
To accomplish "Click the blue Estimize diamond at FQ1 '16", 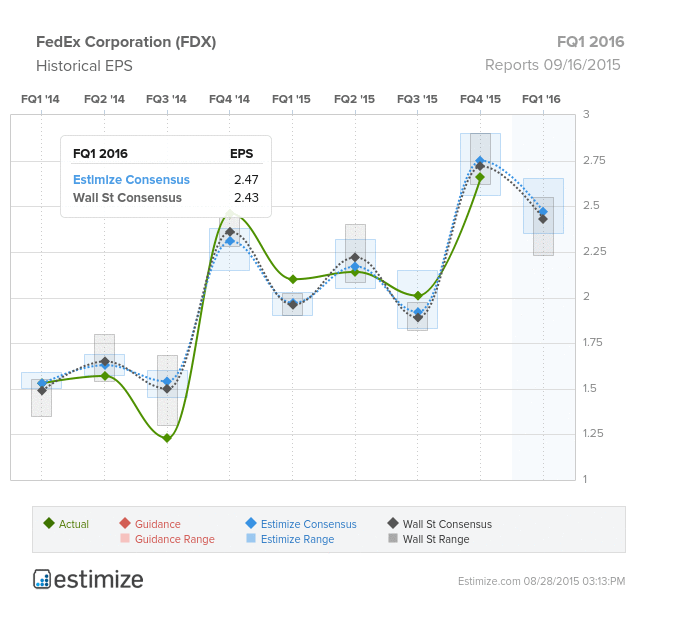I will coord(543,212).
